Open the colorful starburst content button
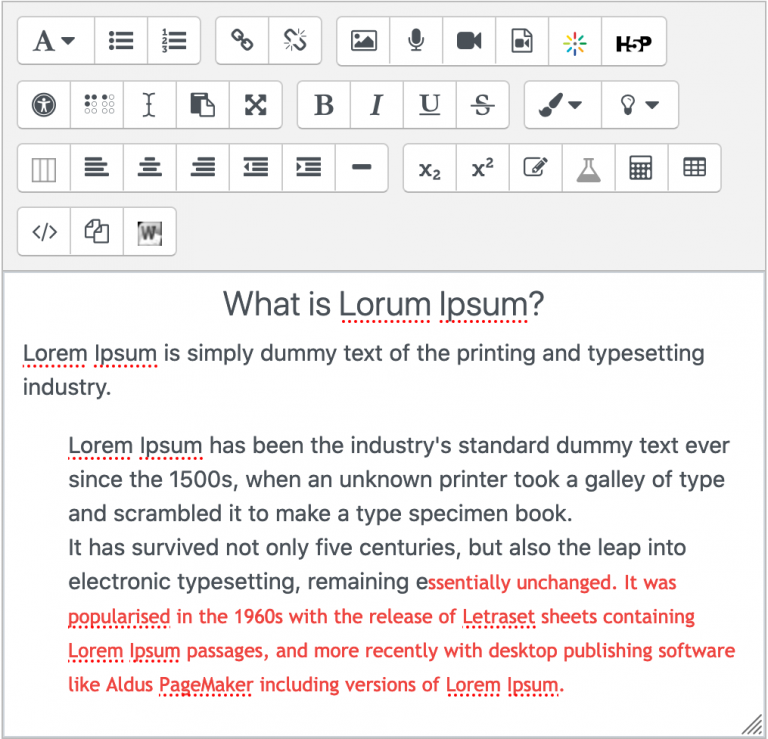Viewport: 768px width, 739px height. 575,41
